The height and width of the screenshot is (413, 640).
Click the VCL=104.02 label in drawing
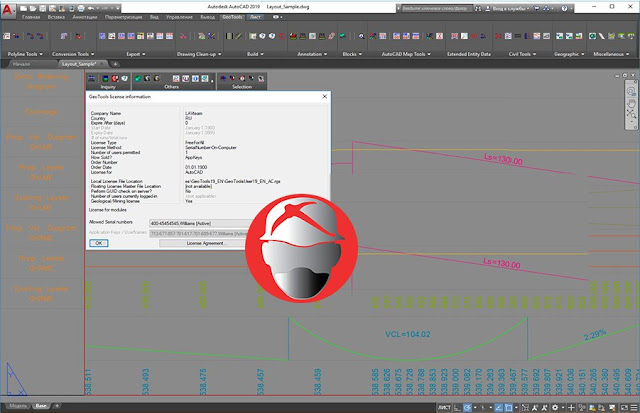(407, 334)
